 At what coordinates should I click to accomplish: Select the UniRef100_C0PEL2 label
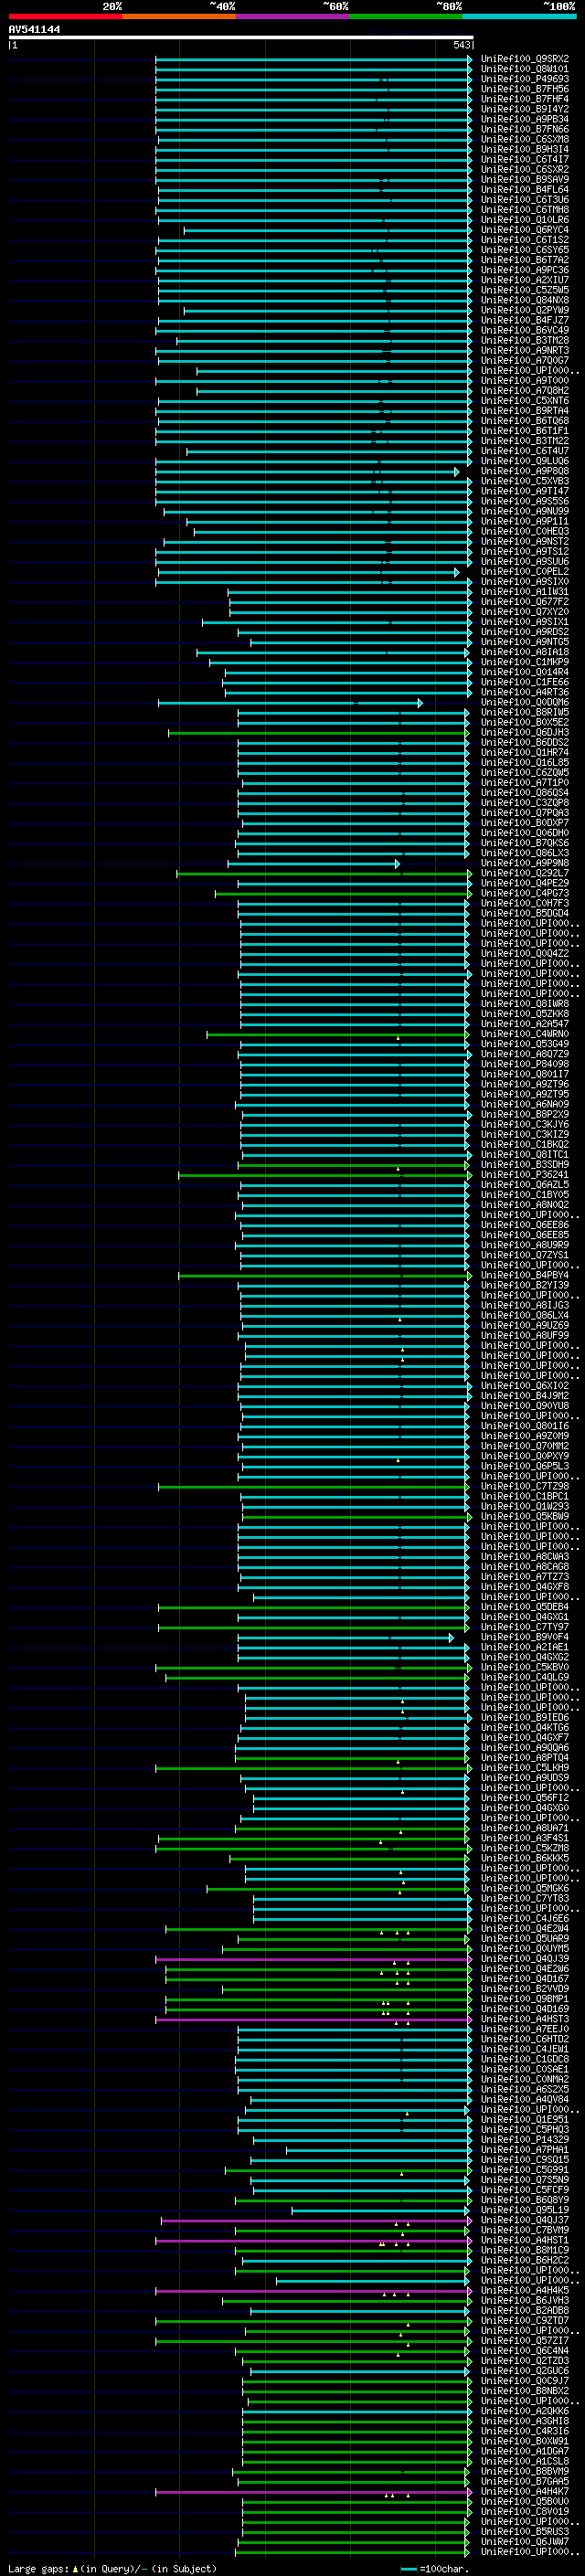pyautogui.click(x=525, y=572)
